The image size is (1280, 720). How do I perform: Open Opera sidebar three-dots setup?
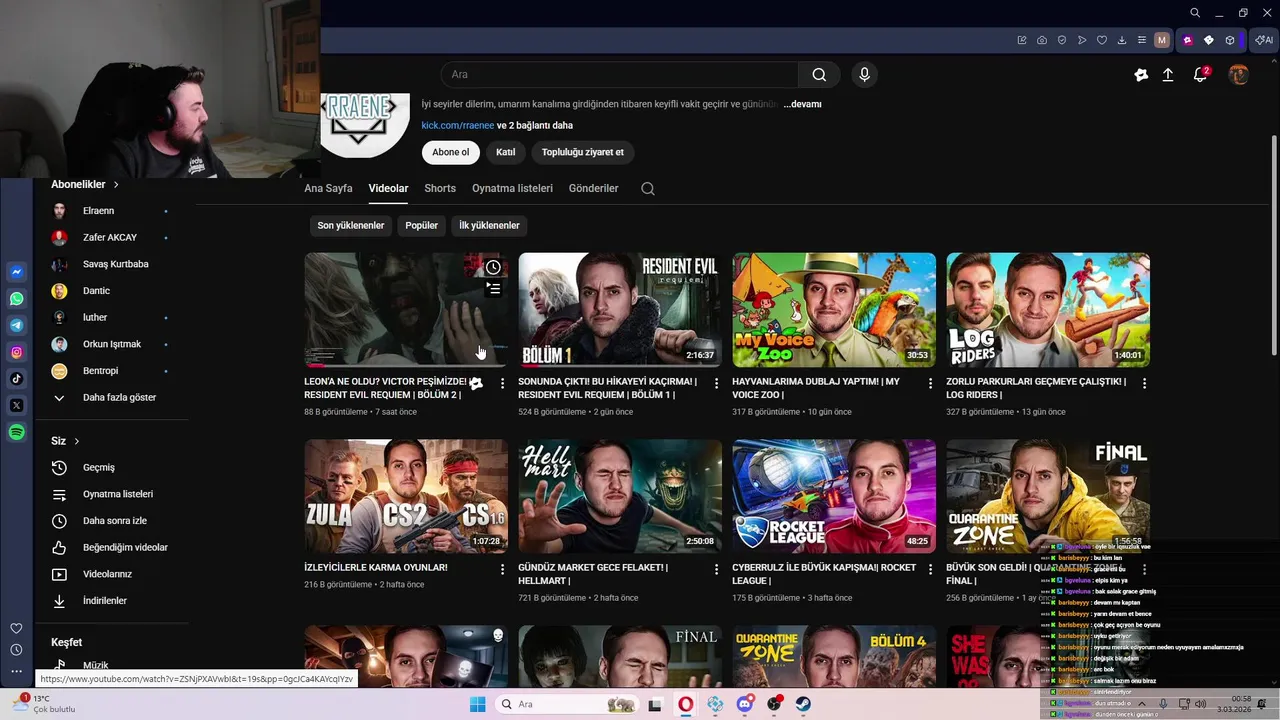point(16,671)
